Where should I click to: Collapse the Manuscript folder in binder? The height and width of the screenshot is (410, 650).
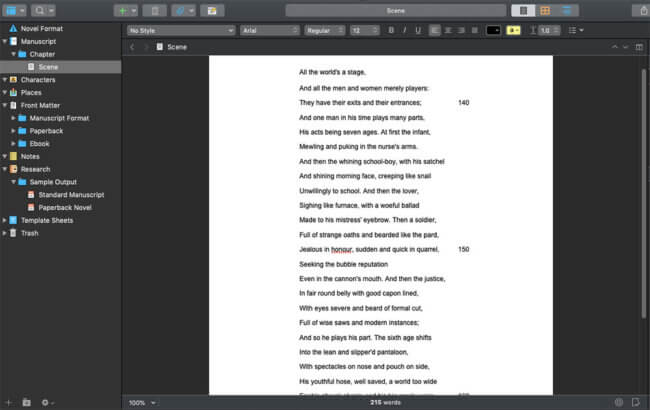point(5,42)
